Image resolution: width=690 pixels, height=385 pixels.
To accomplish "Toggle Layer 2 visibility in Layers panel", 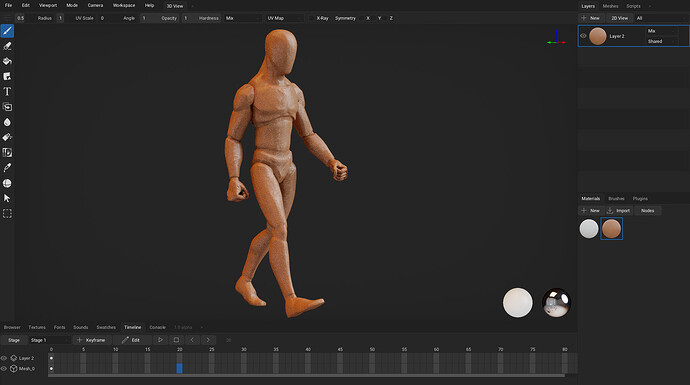I will click(x=584, y=36).
